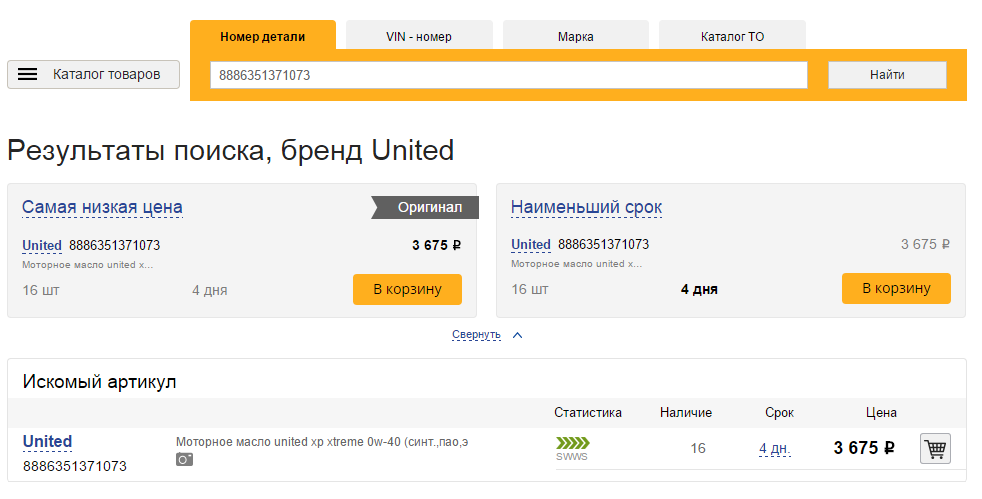Click the gray 3 675 ₽ in Наименьший срок card
982x499 pixels.
925,244
